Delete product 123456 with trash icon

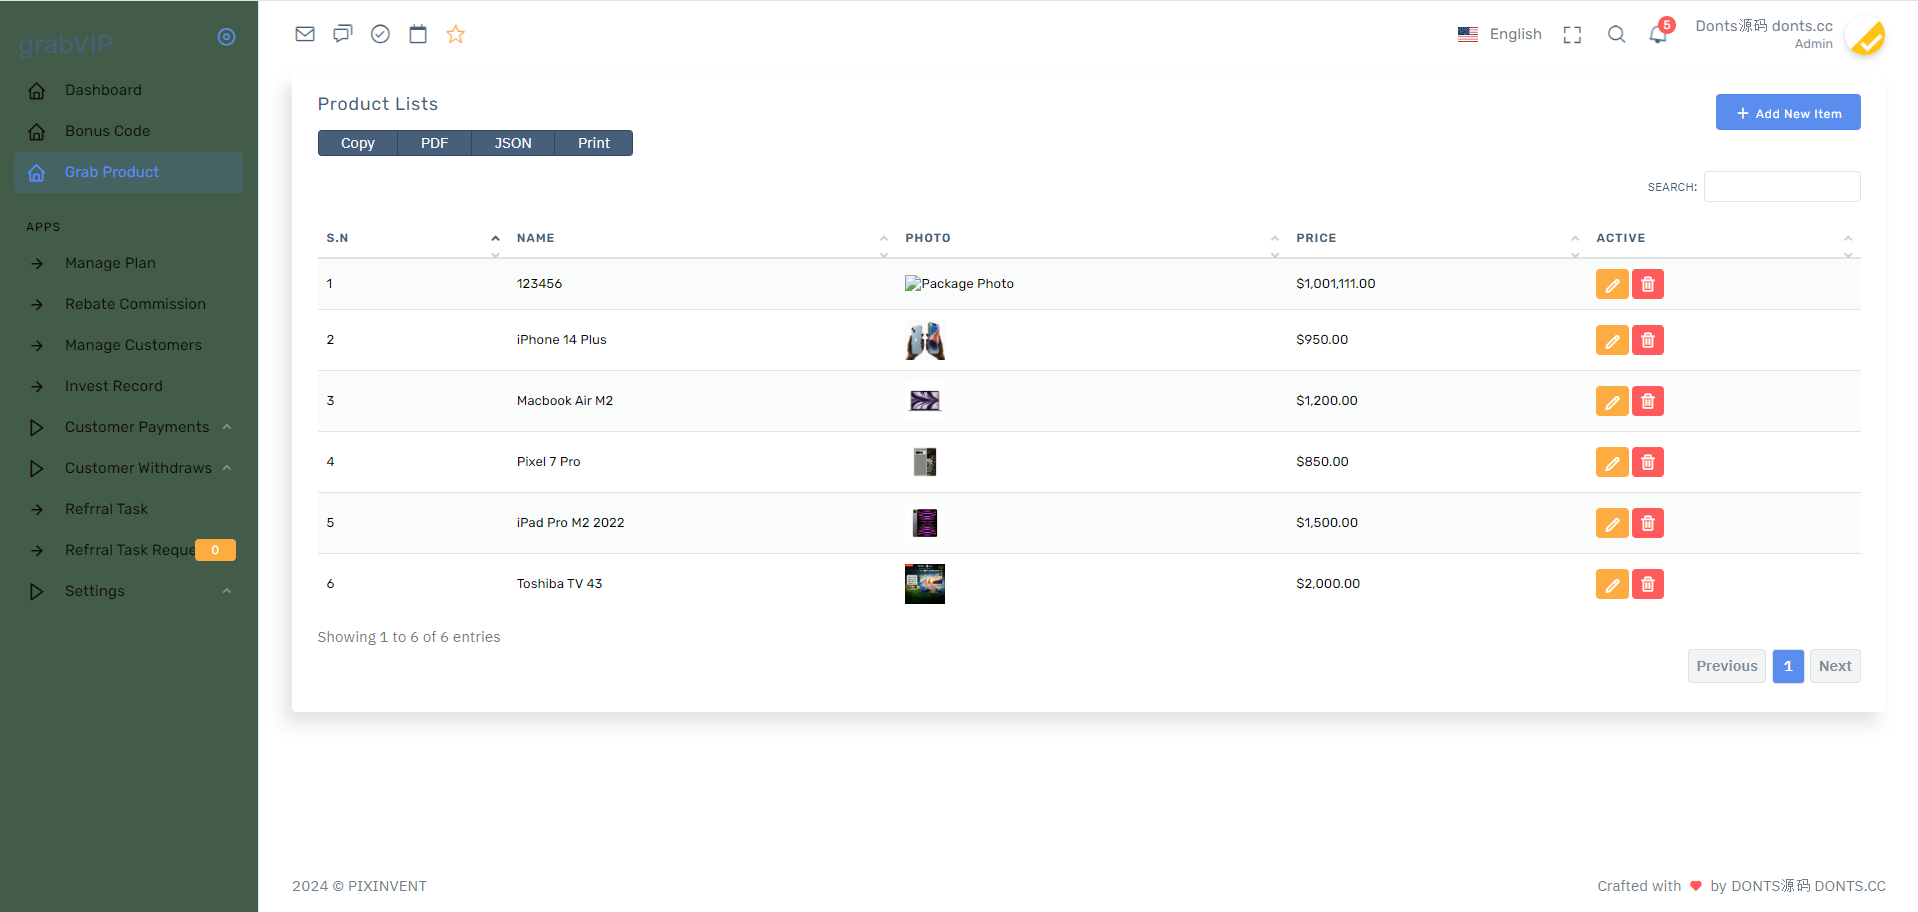(1648, 284)
